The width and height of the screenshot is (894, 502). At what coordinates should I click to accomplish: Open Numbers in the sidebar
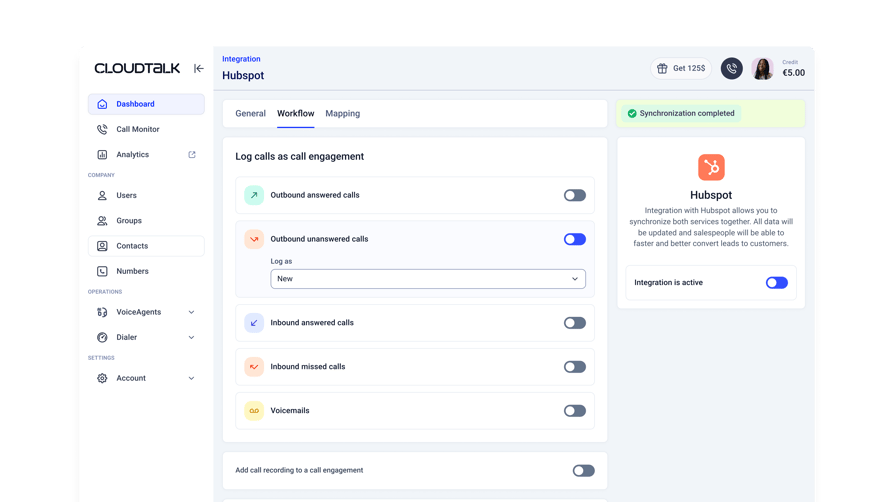146,272
